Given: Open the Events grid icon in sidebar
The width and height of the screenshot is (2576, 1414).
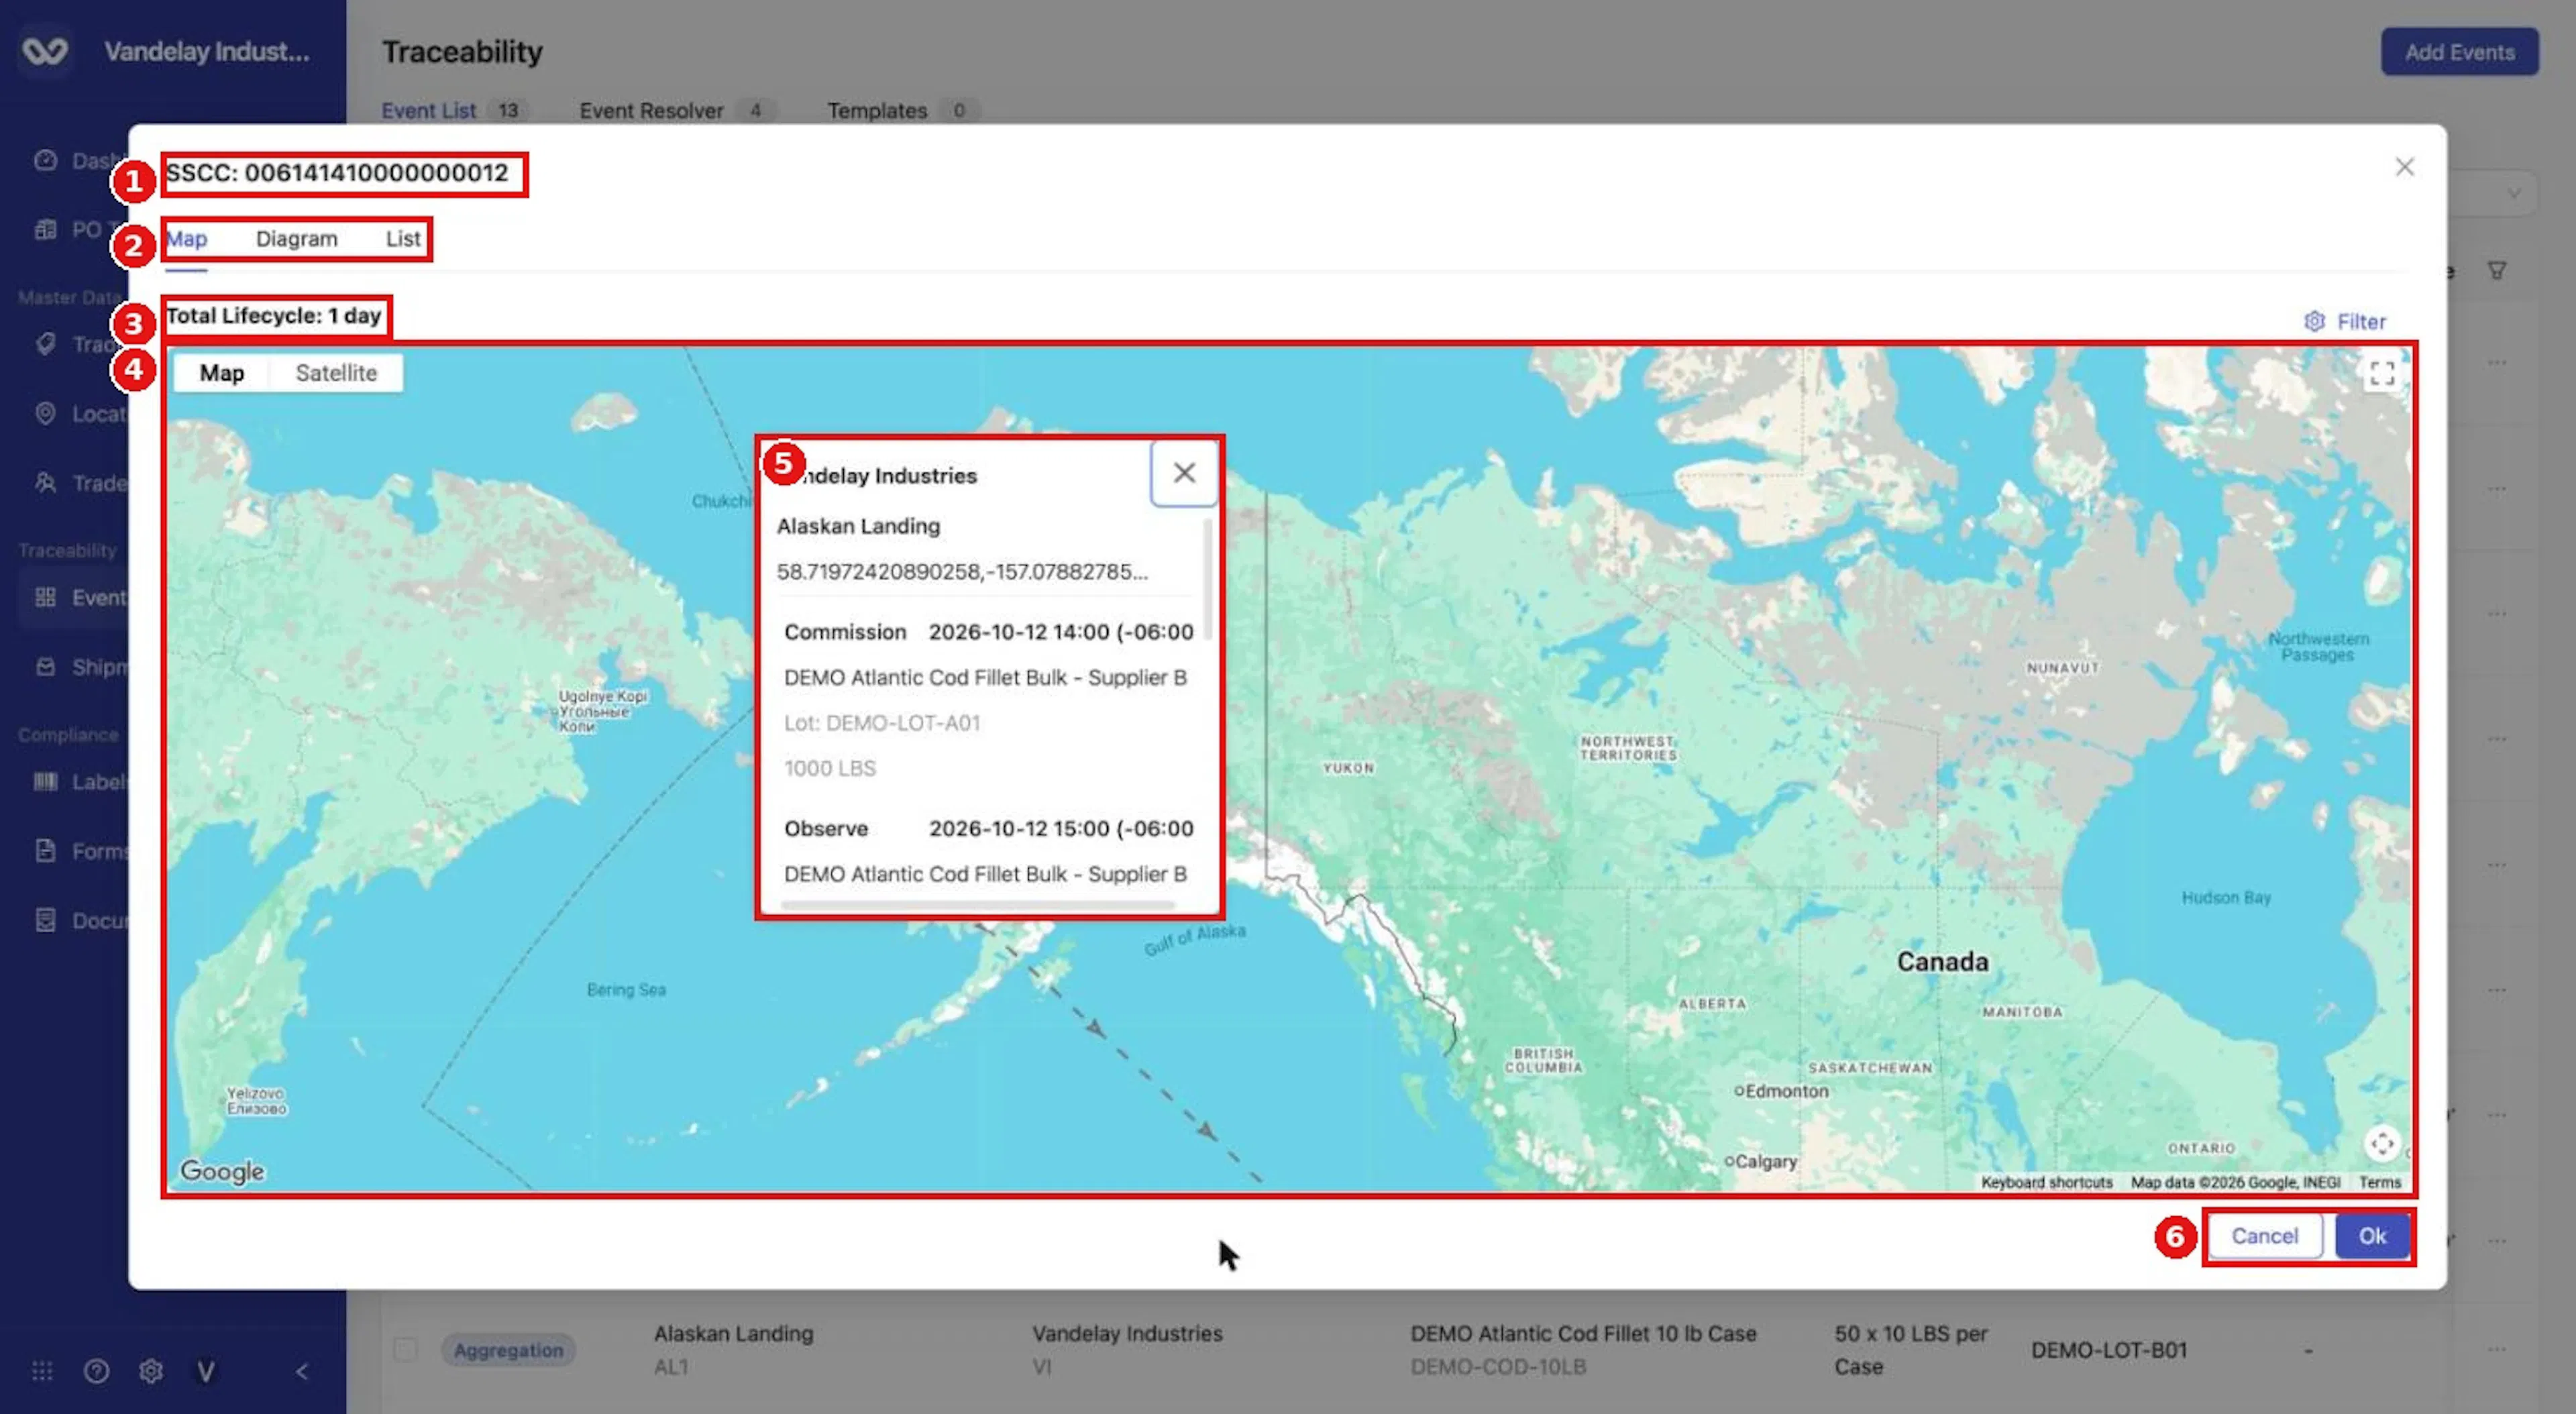Looking at the screenshot, I should [x=45, y=597].
